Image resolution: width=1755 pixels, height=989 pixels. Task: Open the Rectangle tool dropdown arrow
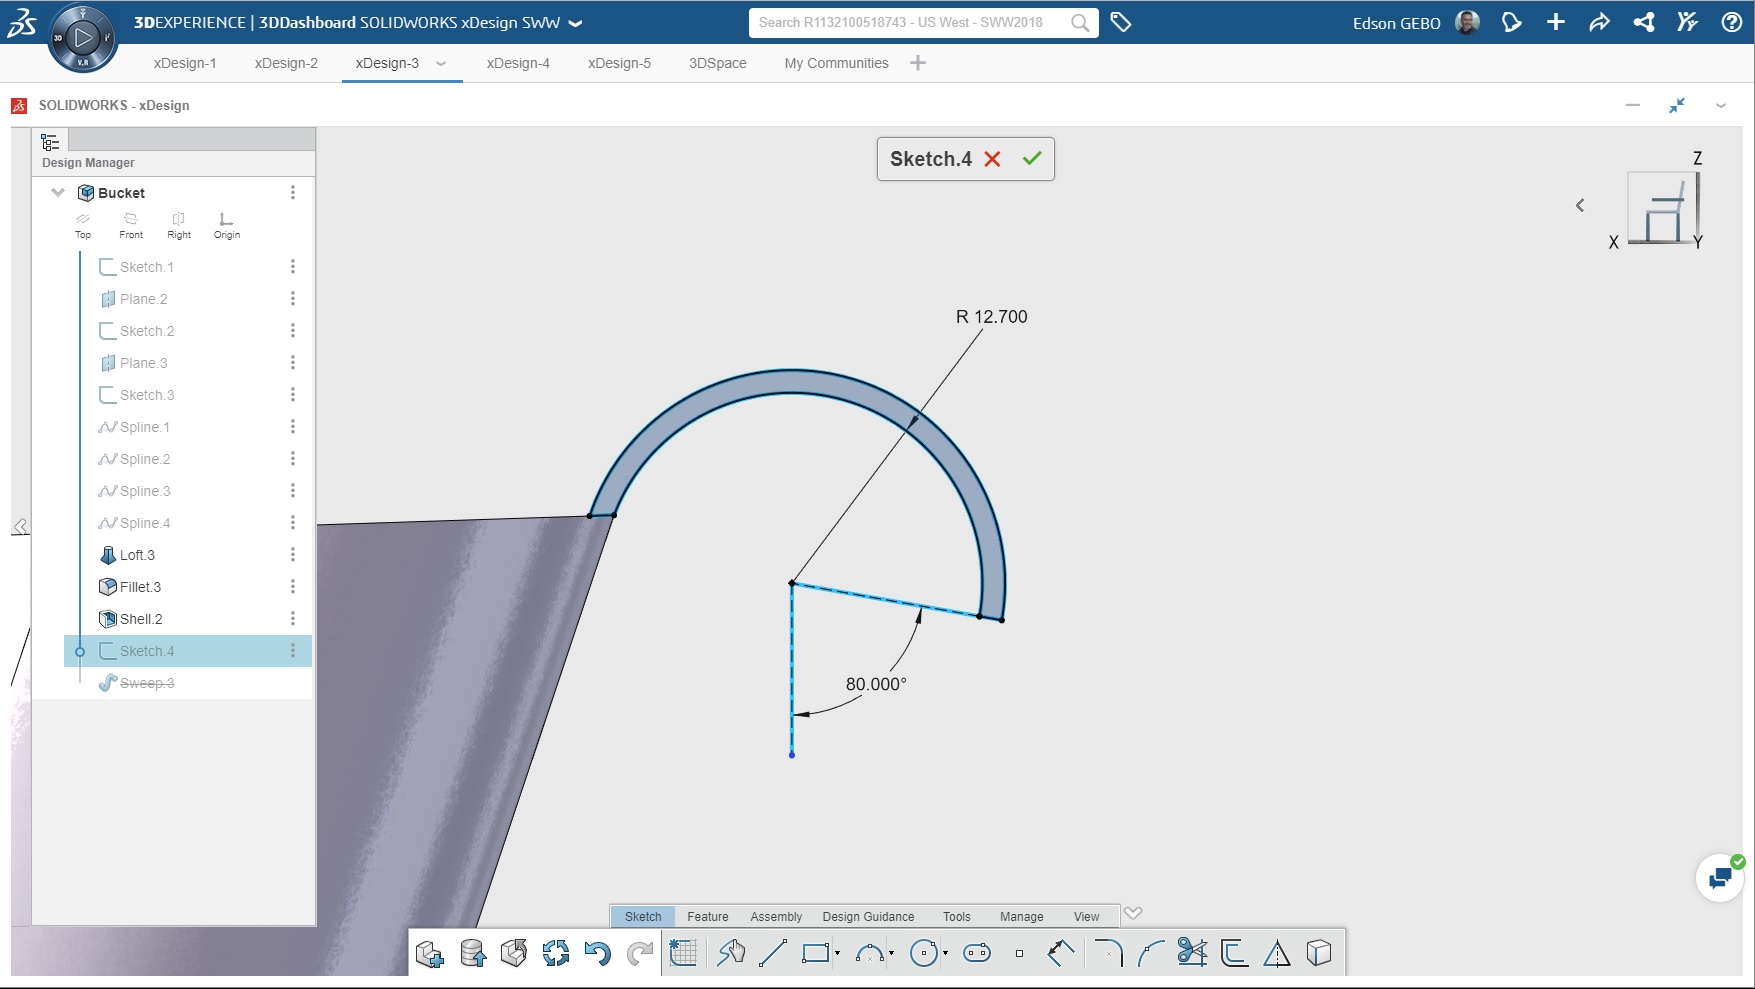coord(837,955)
